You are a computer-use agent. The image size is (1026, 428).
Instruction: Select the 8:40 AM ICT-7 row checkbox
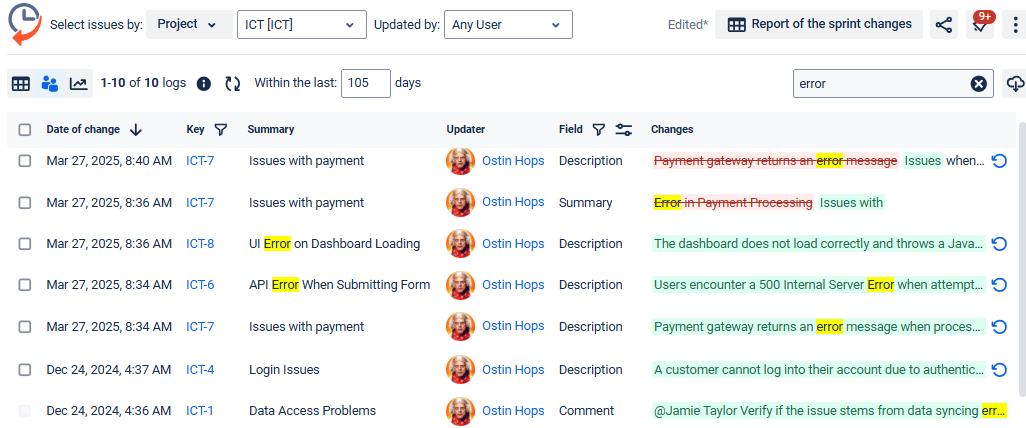pyautogui.click(x=25, y=161)
